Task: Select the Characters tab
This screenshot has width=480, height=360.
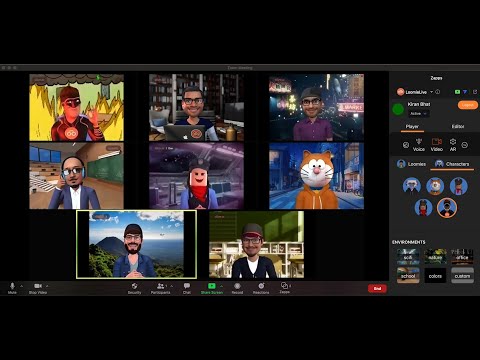Action: [x=452, y=164]
